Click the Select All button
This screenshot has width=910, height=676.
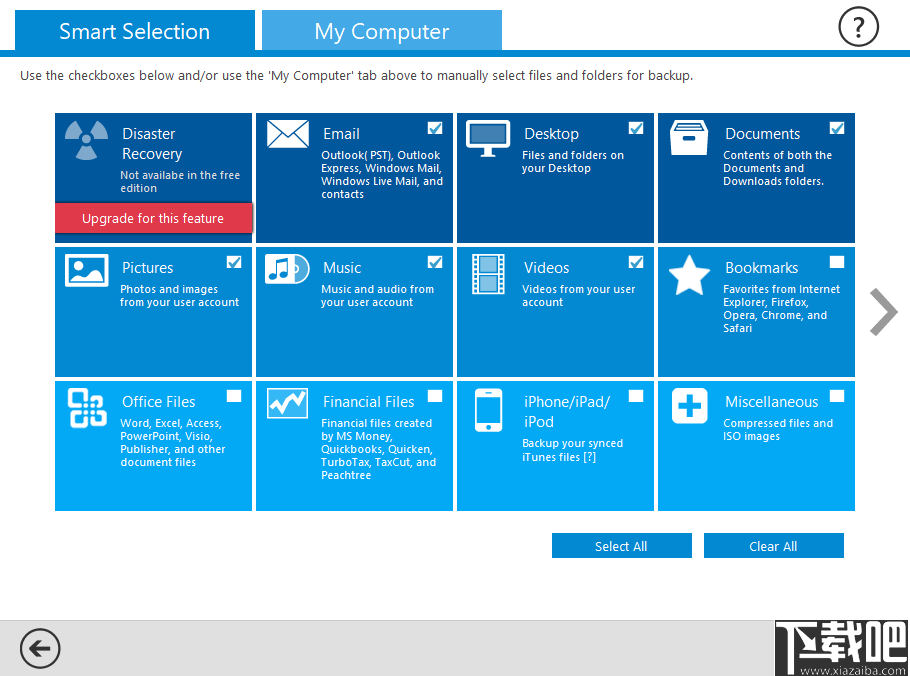[622, 546]
